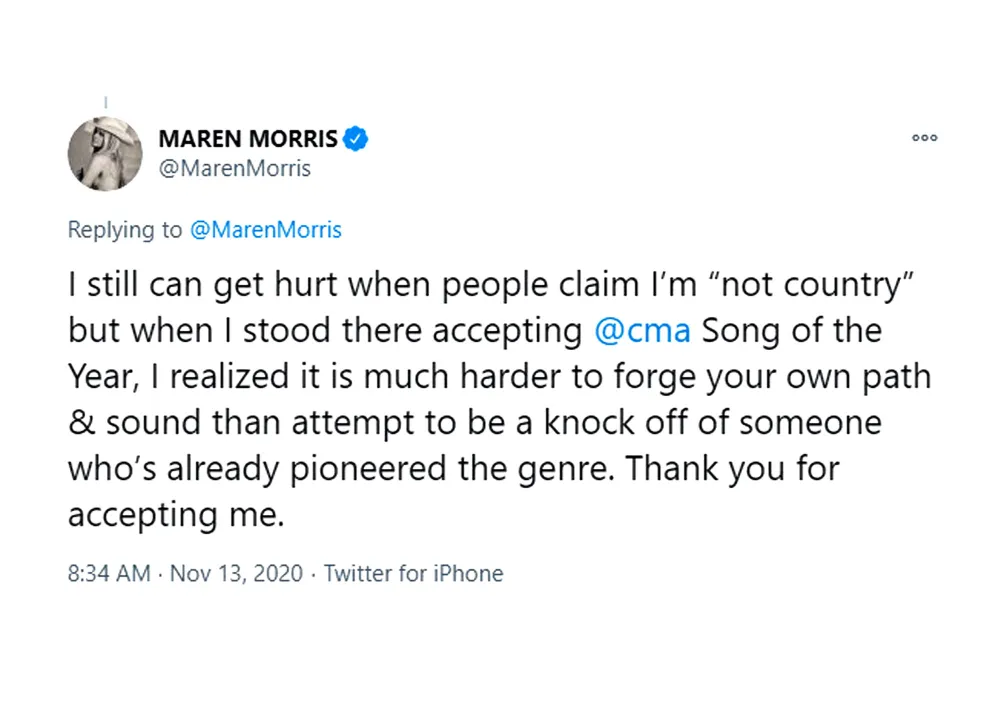Click the @MarenMorris handle under the name
1000x710 pixels.
(x=235, y=169)
